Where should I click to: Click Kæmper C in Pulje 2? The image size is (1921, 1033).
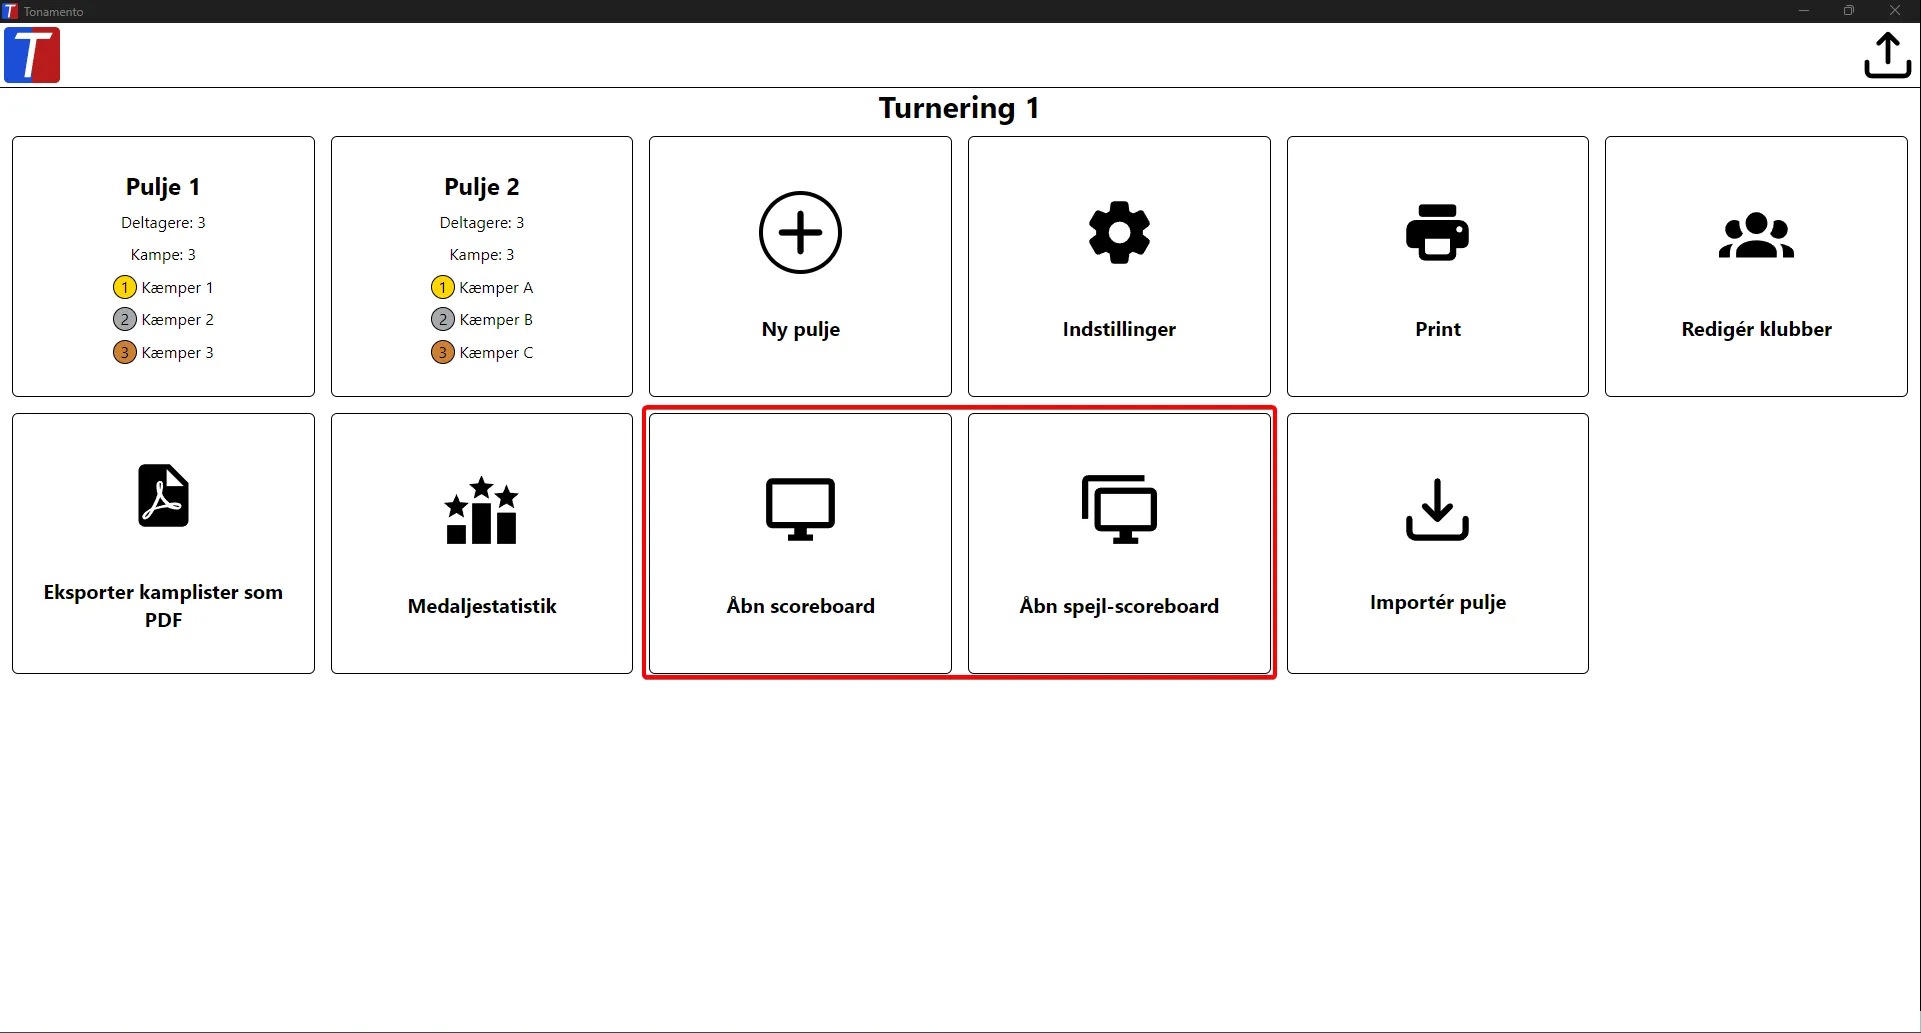pos(496,353)
